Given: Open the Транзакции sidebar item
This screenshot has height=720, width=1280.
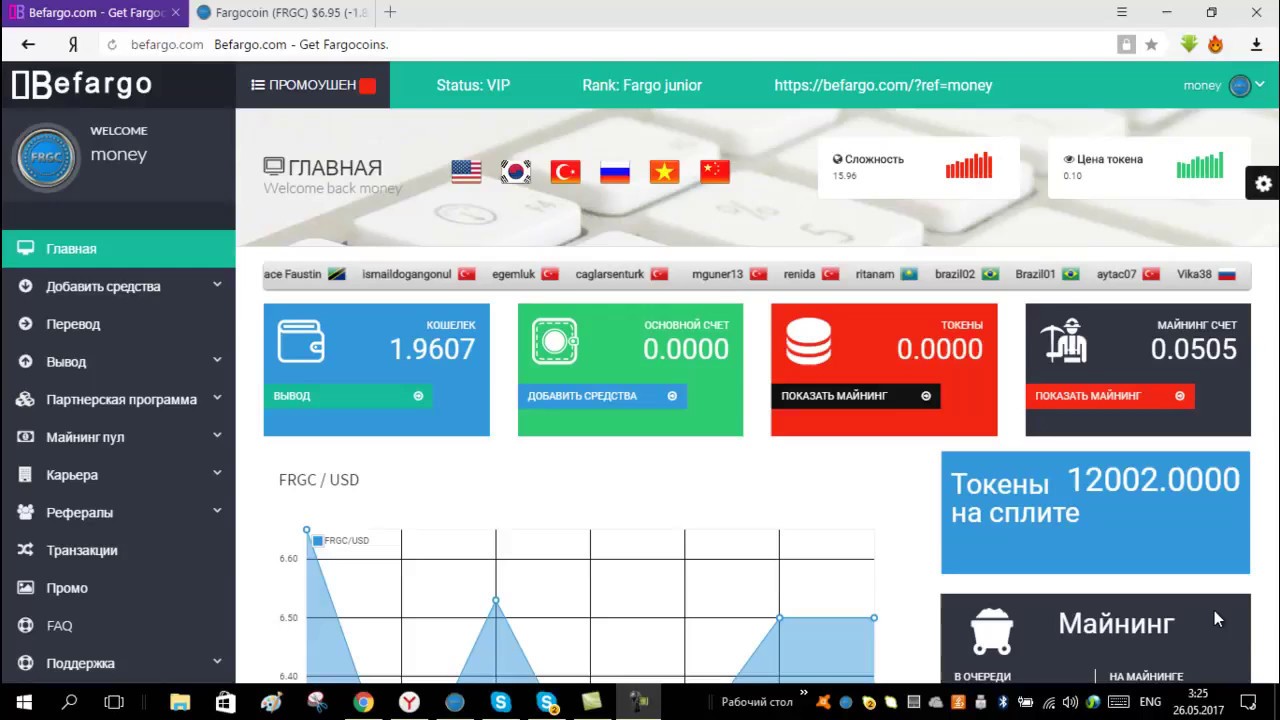Looking at the screenshot, I should [x=118, y=550].
